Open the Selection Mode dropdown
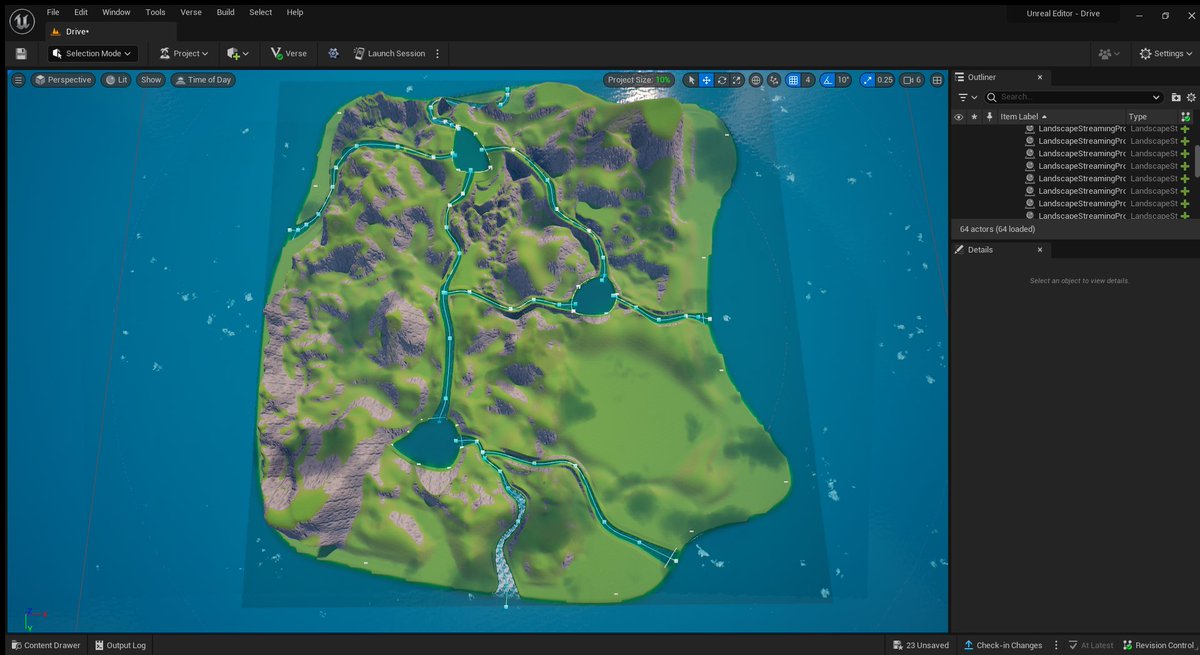The width and height of the screenshot is (1200, 655). coord(91,53)
